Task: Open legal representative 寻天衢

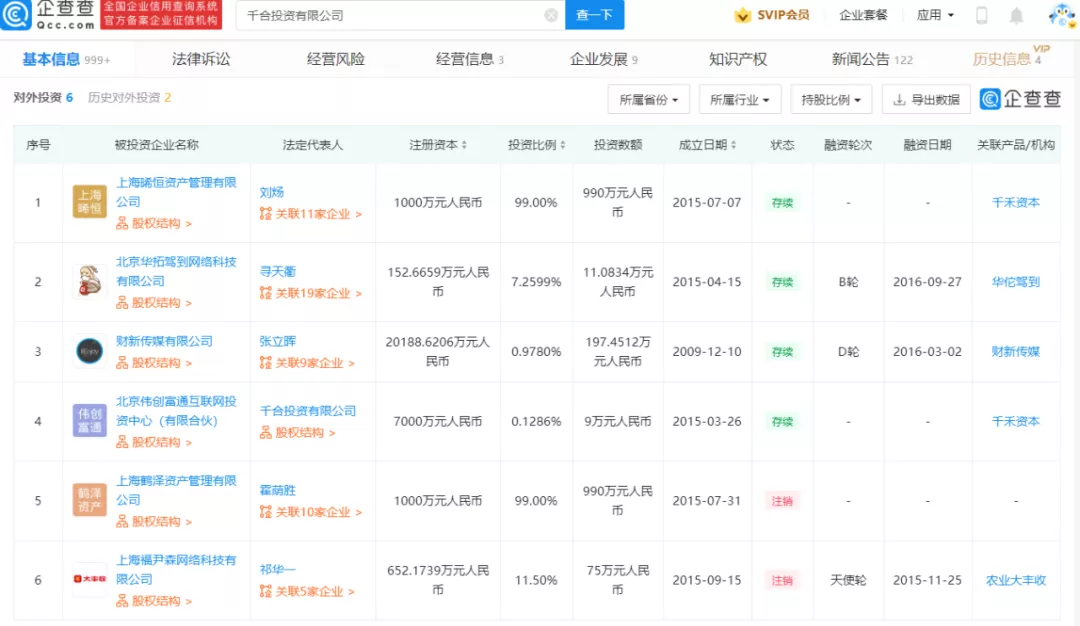Action: pos(278,271)
